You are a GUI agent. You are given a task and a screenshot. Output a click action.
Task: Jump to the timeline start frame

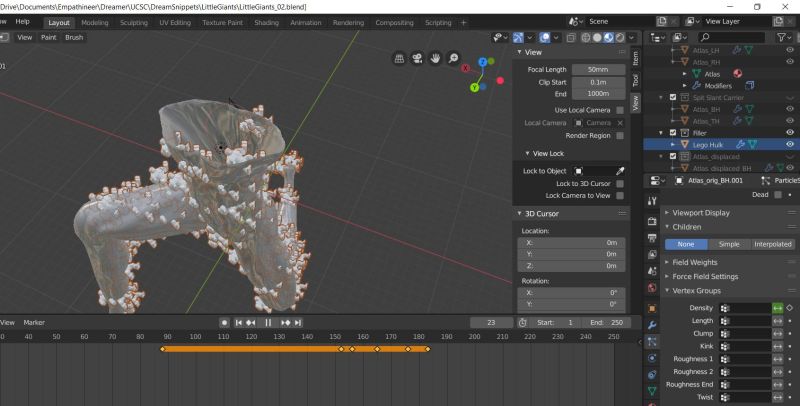click(239, 322)
